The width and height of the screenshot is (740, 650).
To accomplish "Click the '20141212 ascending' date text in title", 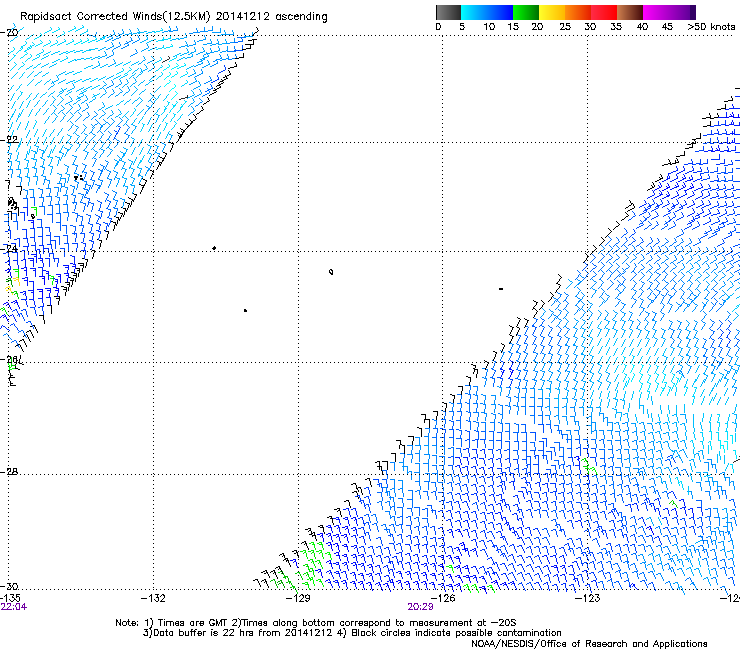I will click(271, 16).
